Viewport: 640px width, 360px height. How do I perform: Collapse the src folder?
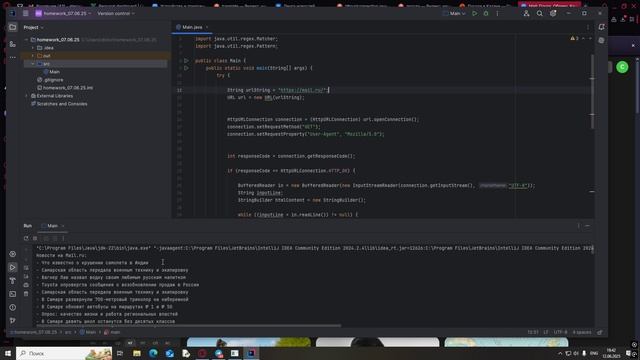[x=33, y=64]
